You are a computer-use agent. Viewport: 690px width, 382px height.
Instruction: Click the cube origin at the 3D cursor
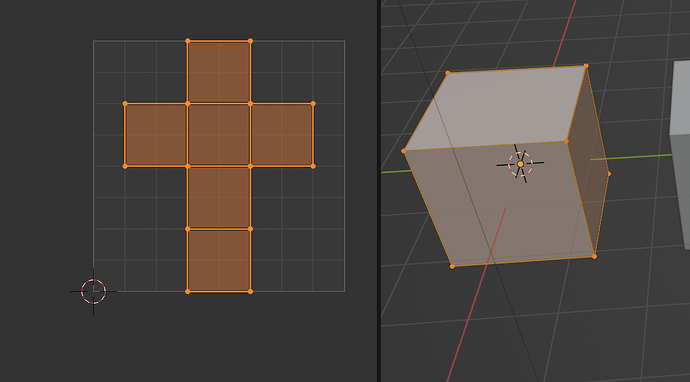coord(521,164)
